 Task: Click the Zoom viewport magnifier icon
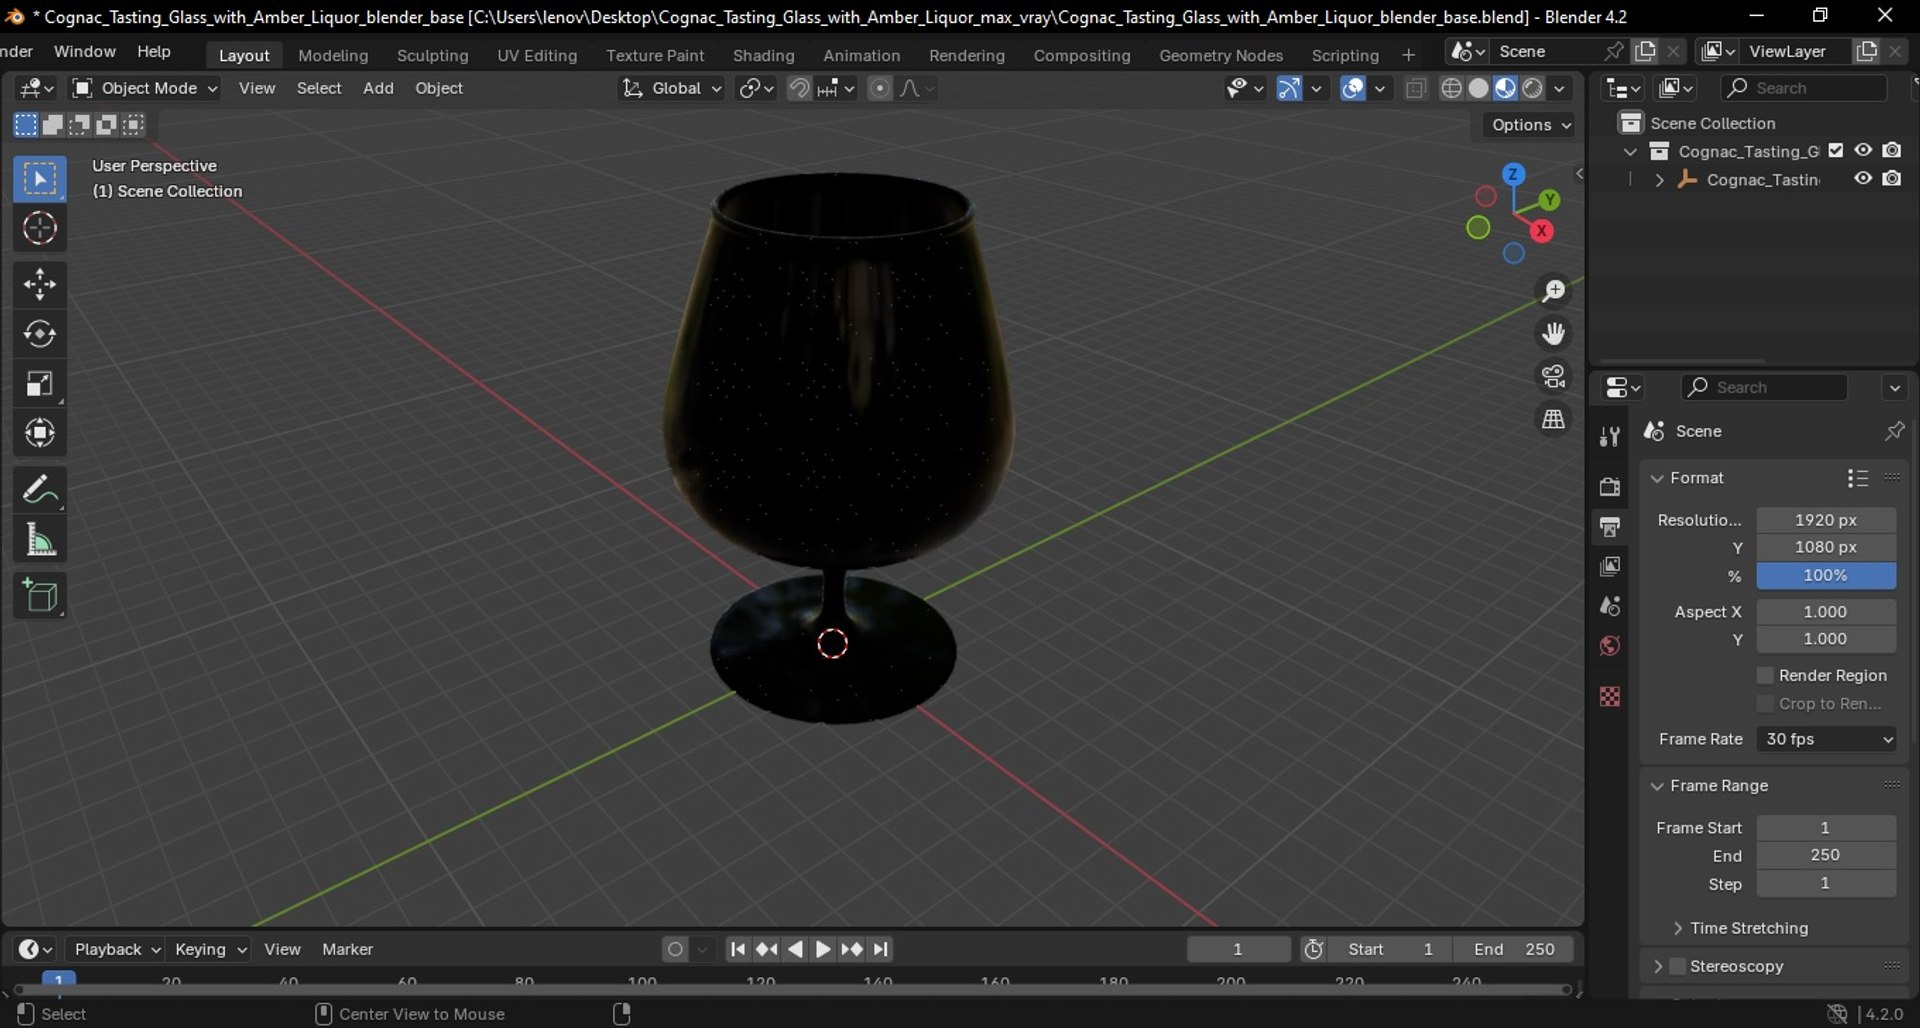click(x=1553, y=291)
